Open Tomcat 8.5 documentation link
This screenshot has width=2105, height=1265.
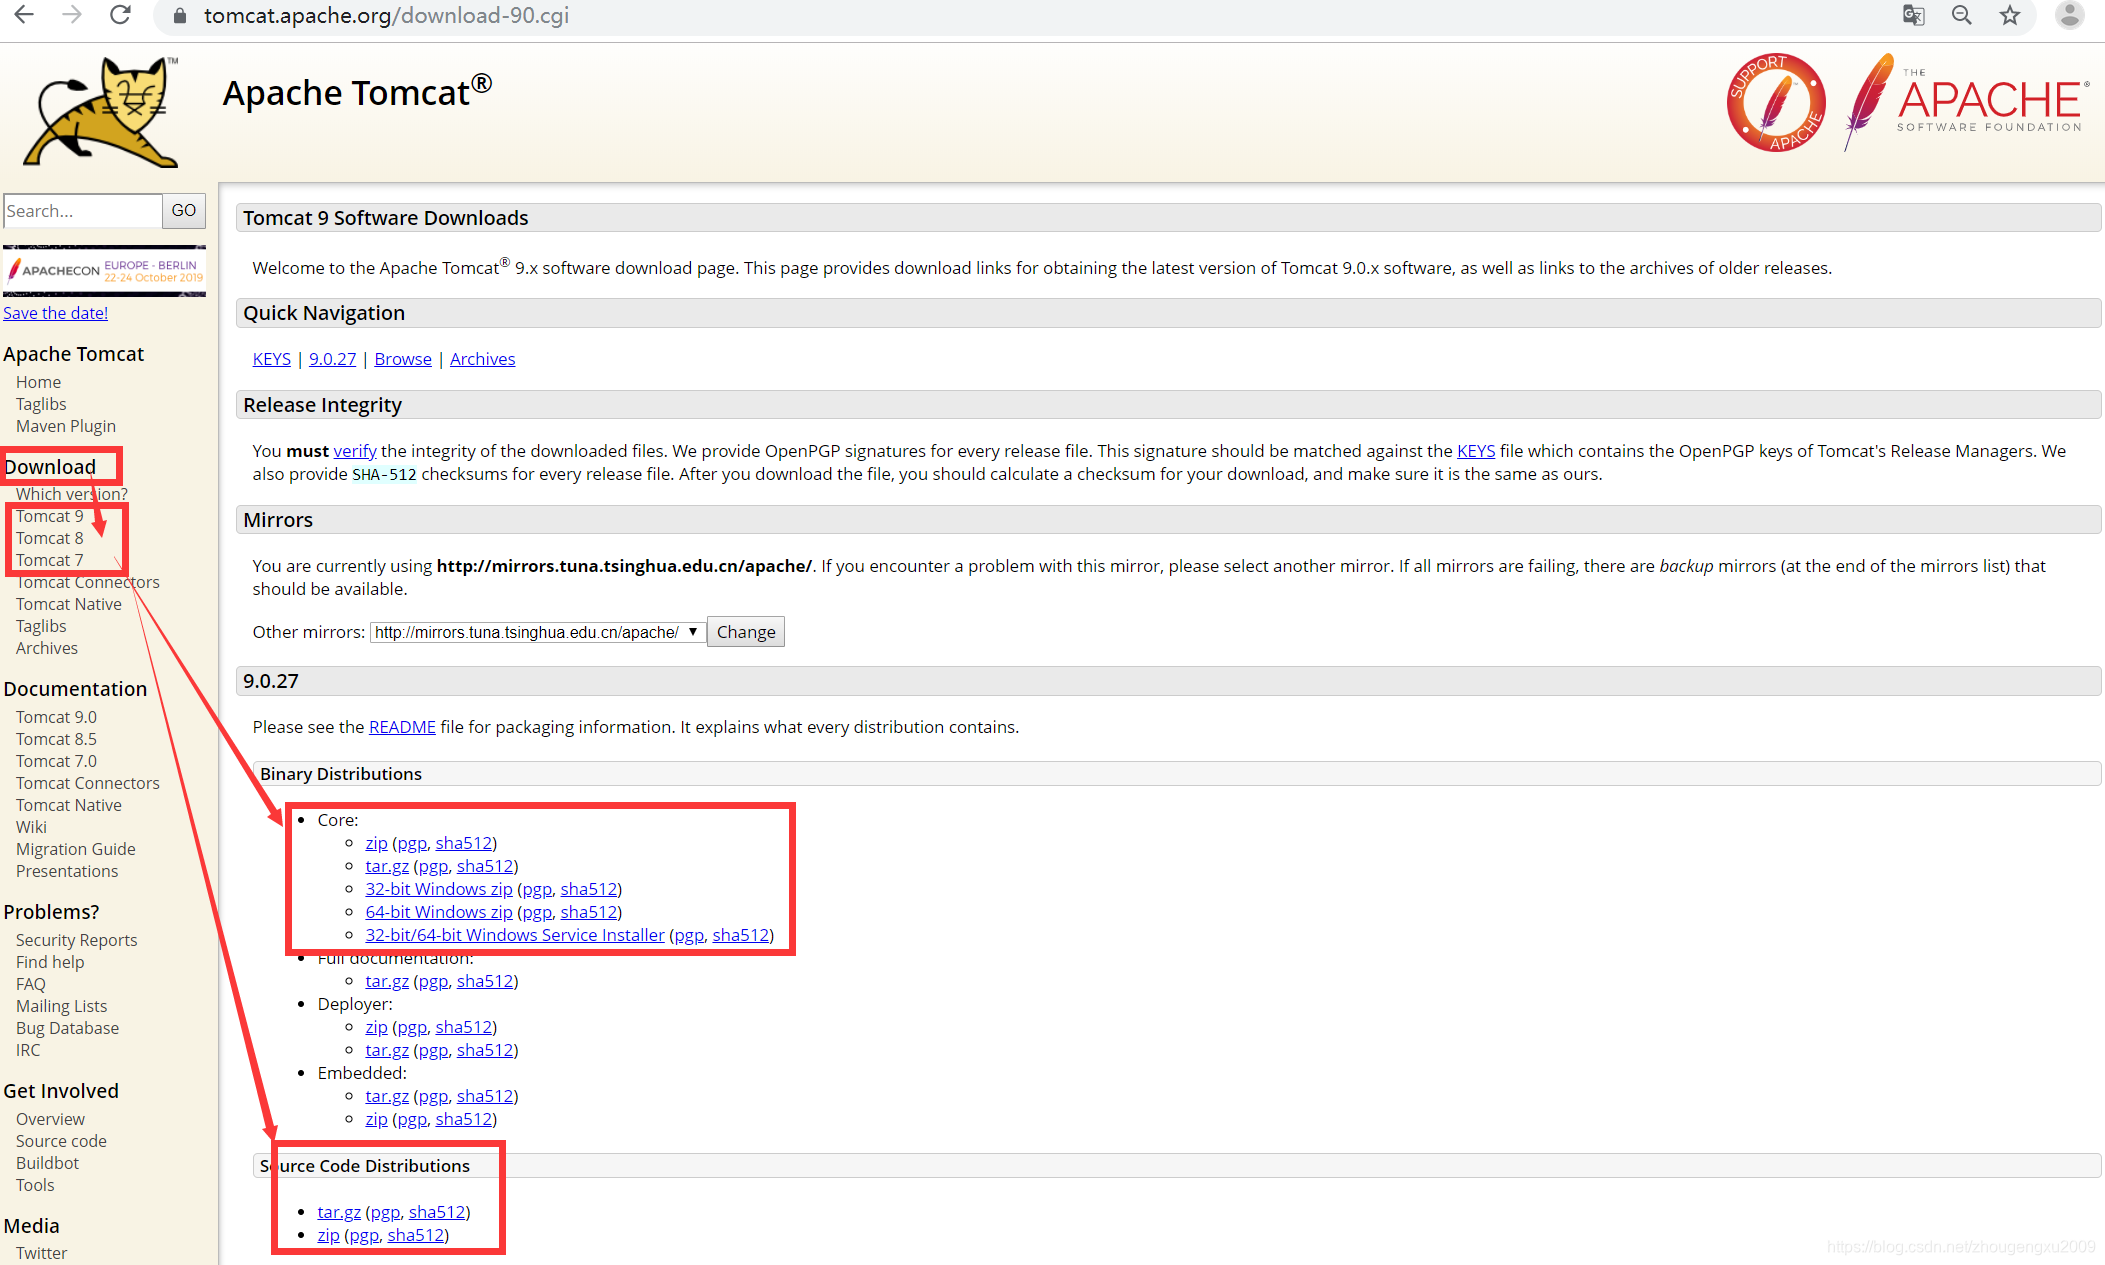coord(57,739)
